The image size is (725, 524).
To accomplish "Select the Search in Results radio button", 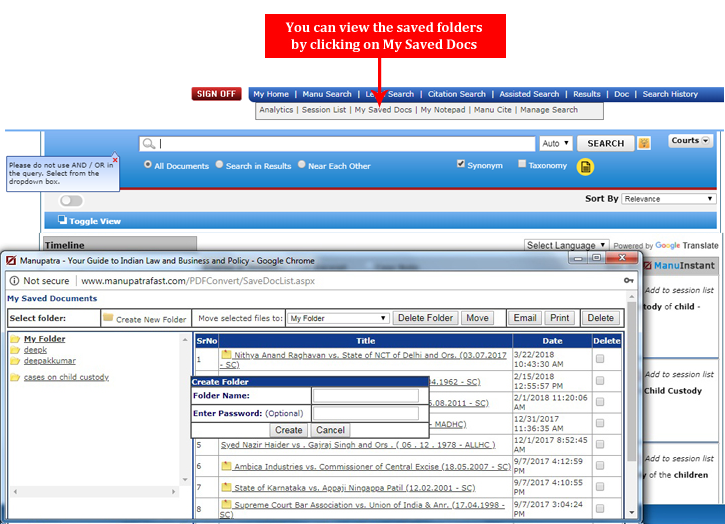I will click(x=219, y=165).
